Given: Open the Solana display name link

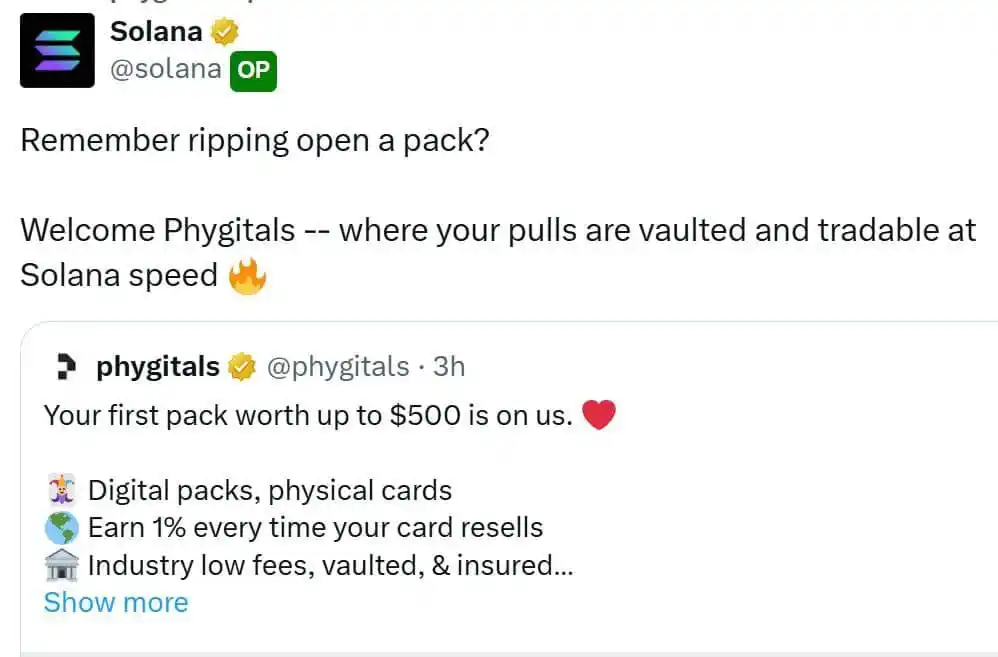Looking at the screenshot, I should (x=156, y=32).
